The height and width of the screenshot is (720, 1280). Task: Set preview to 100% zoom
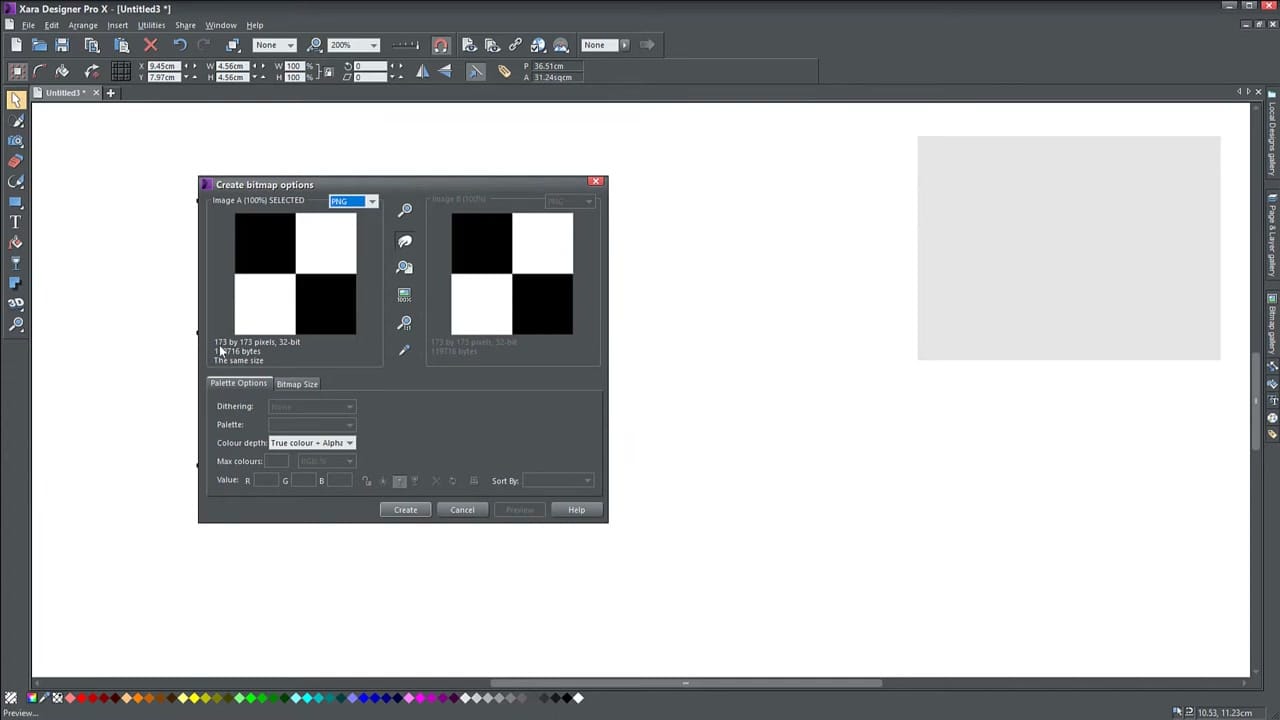coord(404,294)
